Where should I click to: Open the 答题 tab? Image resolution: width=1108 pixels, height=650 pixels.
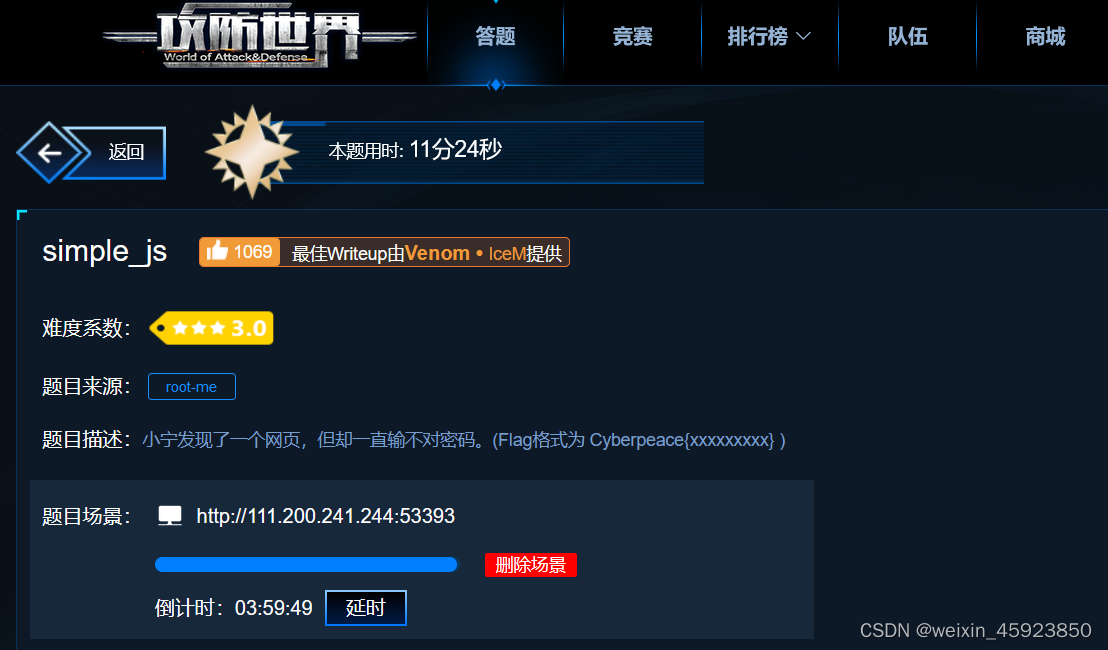[x=495, y=36]
